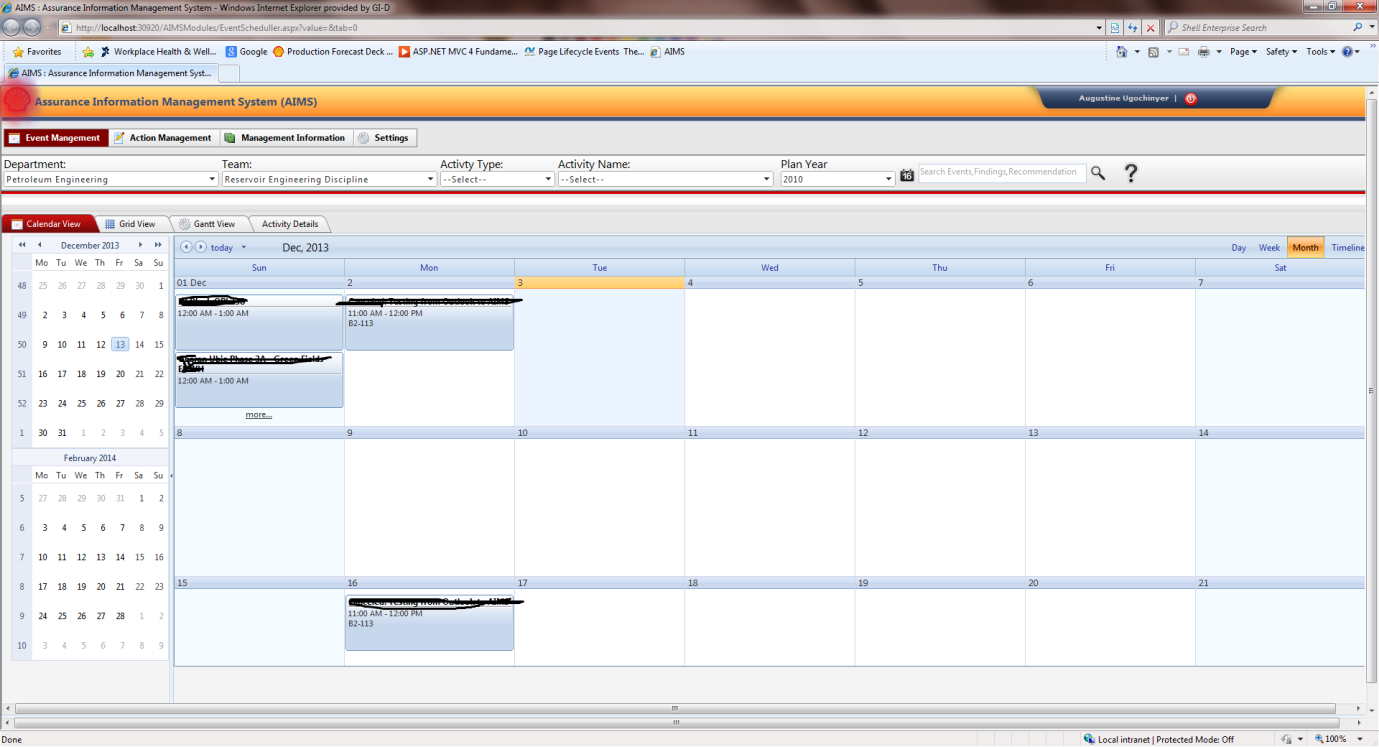Click the next month arrow beside today
The height and width of the screenshot is (747, 1379).
(x=200, y=247)
